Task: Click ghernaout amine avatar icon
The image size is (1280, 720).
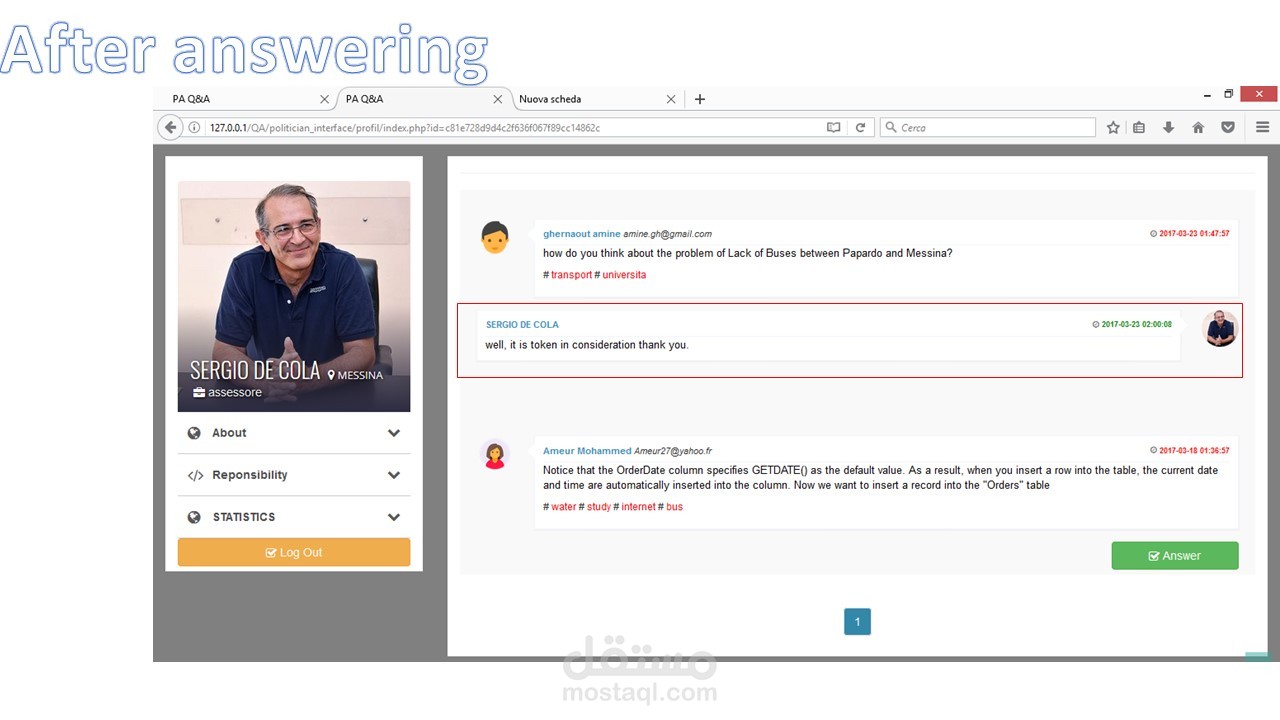Action: [x=495, y=237]
